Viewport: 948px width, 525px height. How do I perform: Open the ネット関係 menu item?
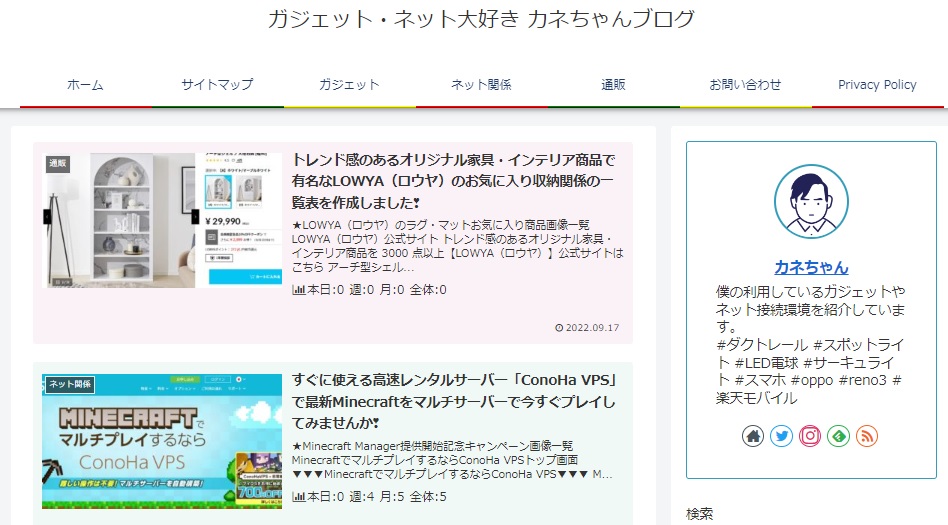(481, 85)
